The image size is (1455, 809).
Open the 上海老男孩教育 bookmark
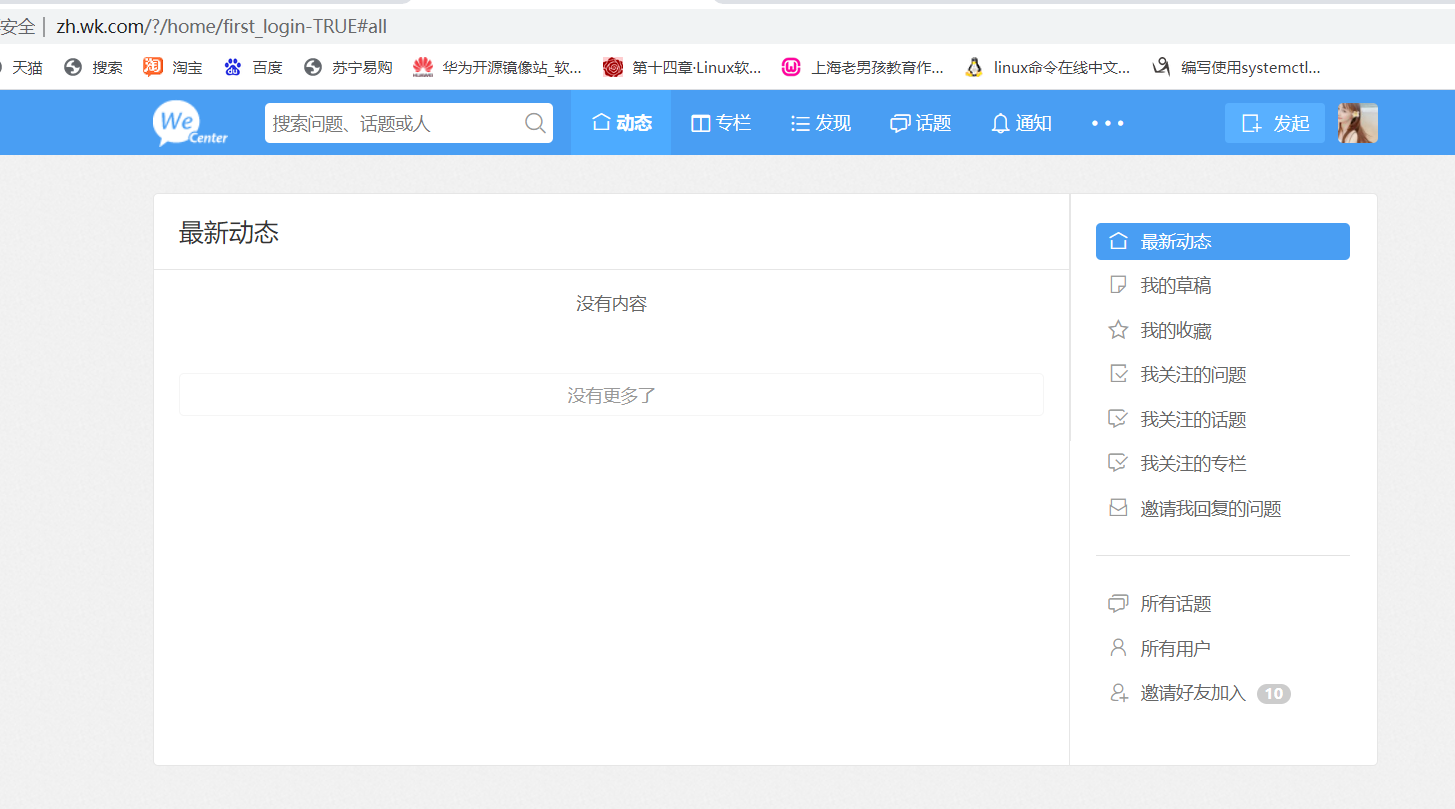pos(862,67)
